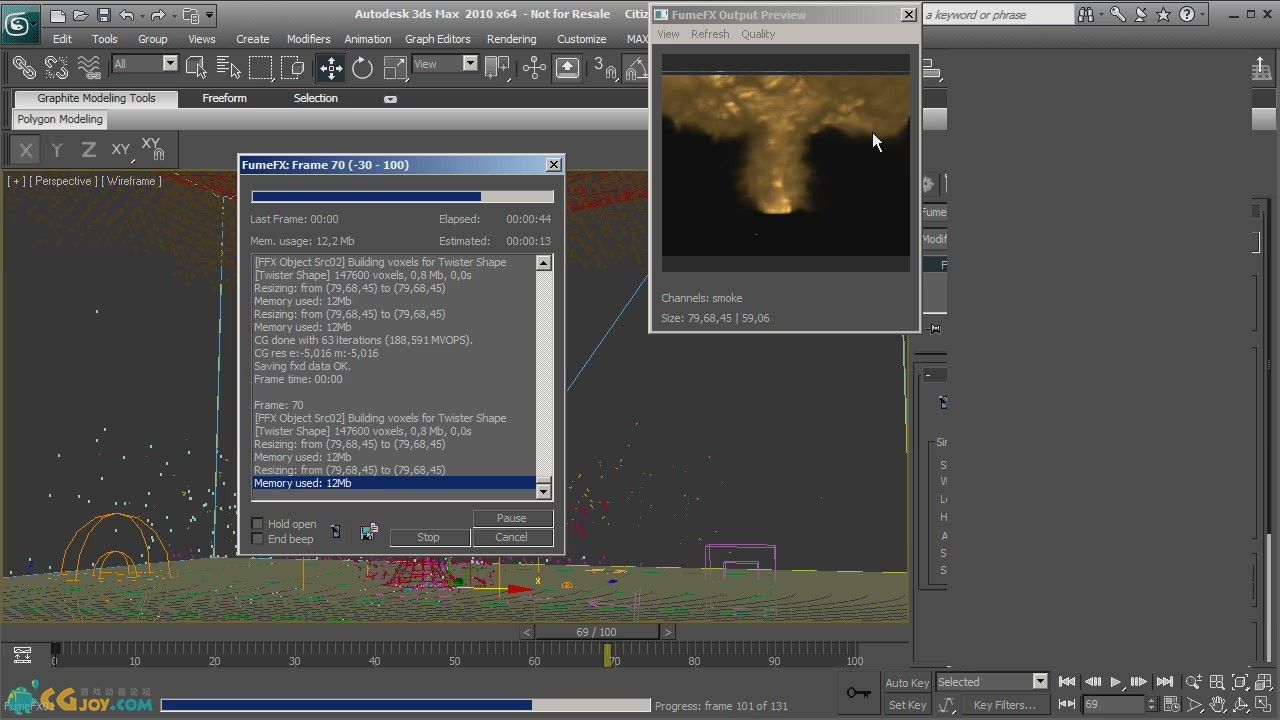Activate the Select and Rotate tool

[x=362, y=67]
